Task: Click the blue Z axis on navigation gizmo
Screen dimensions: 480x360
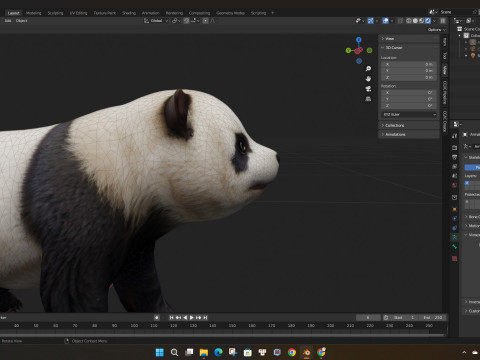Action: (x=358, y=40)
